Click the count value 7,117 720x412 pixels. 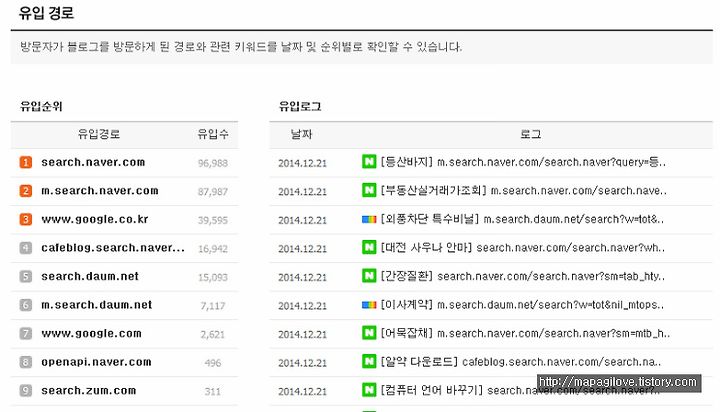point(213,306)
